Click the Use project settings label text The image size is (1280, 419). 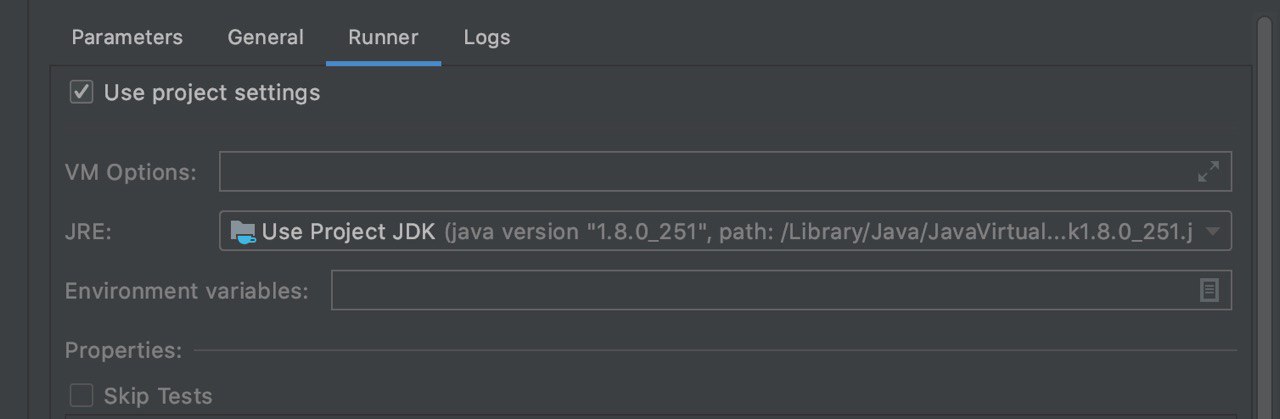(x=212, y=93)
